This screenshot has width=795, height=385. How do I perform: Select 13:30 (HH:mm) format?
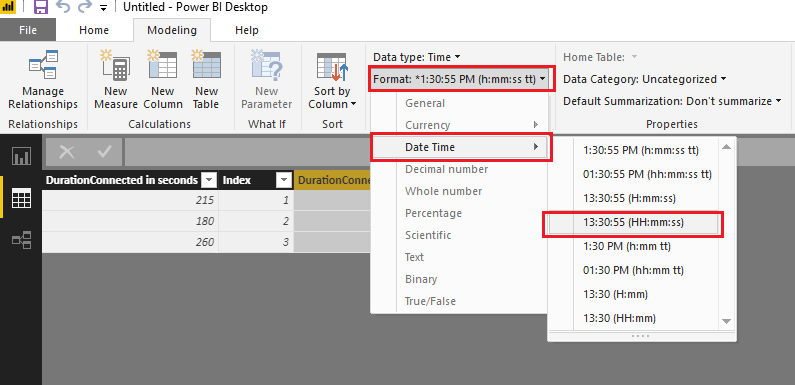pos(634,318)
